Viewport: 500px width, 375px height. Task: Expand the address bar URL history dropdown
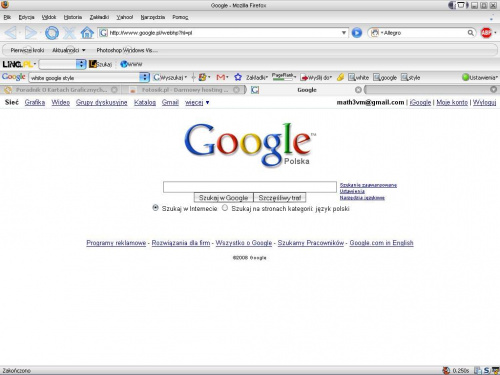pos(344,33)
